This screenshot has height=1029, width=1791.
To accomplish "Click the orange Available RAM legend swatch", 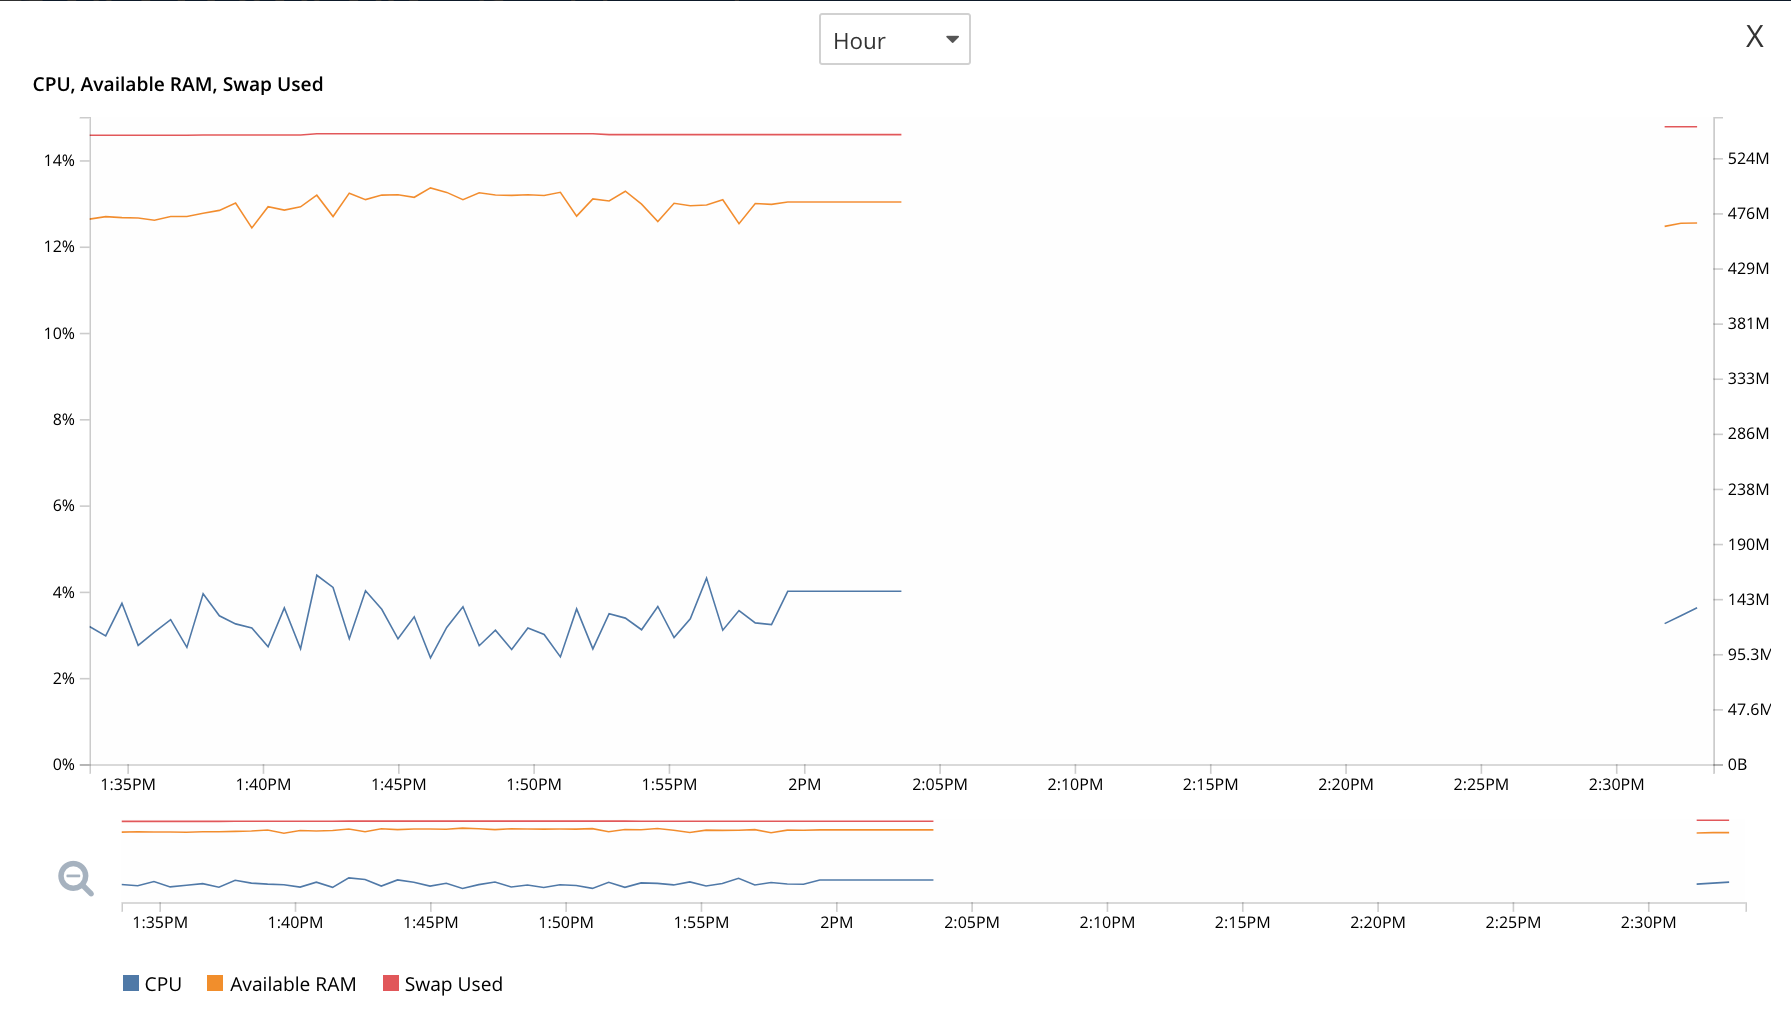I will (215, 983).
